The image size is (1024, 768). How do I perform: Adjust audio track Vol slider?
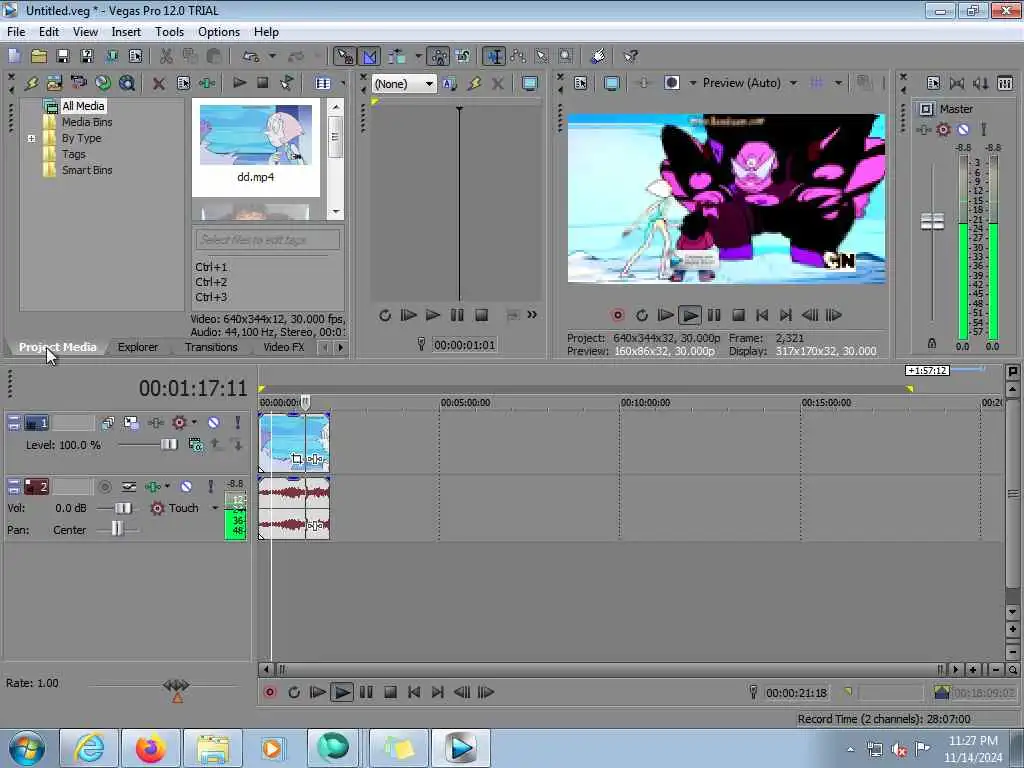coord(123,508)
